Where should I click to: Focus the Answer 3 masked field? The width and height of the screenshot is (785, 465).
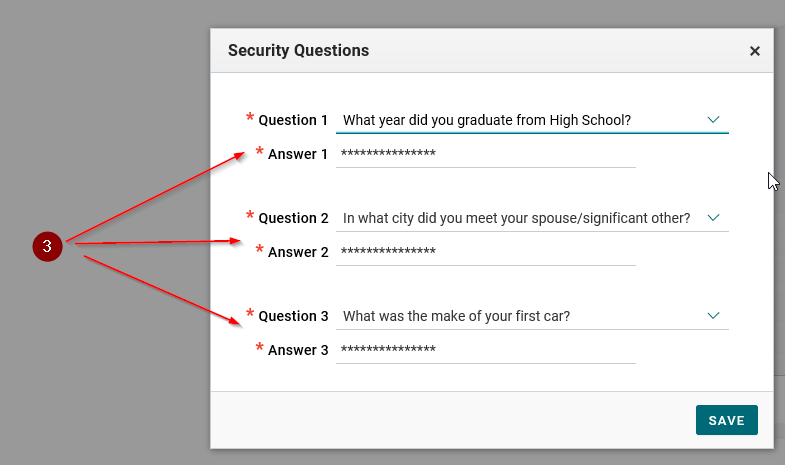click(485, 350)
